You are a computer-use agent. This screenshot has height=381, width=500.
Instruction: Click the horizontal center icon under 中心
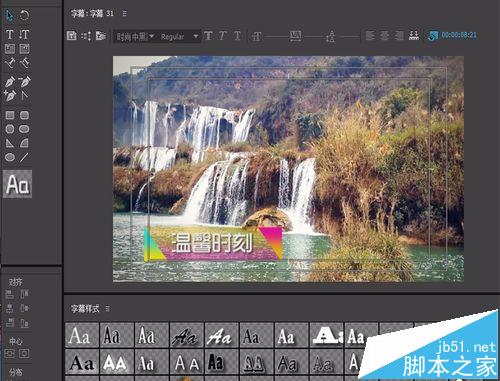24,353
